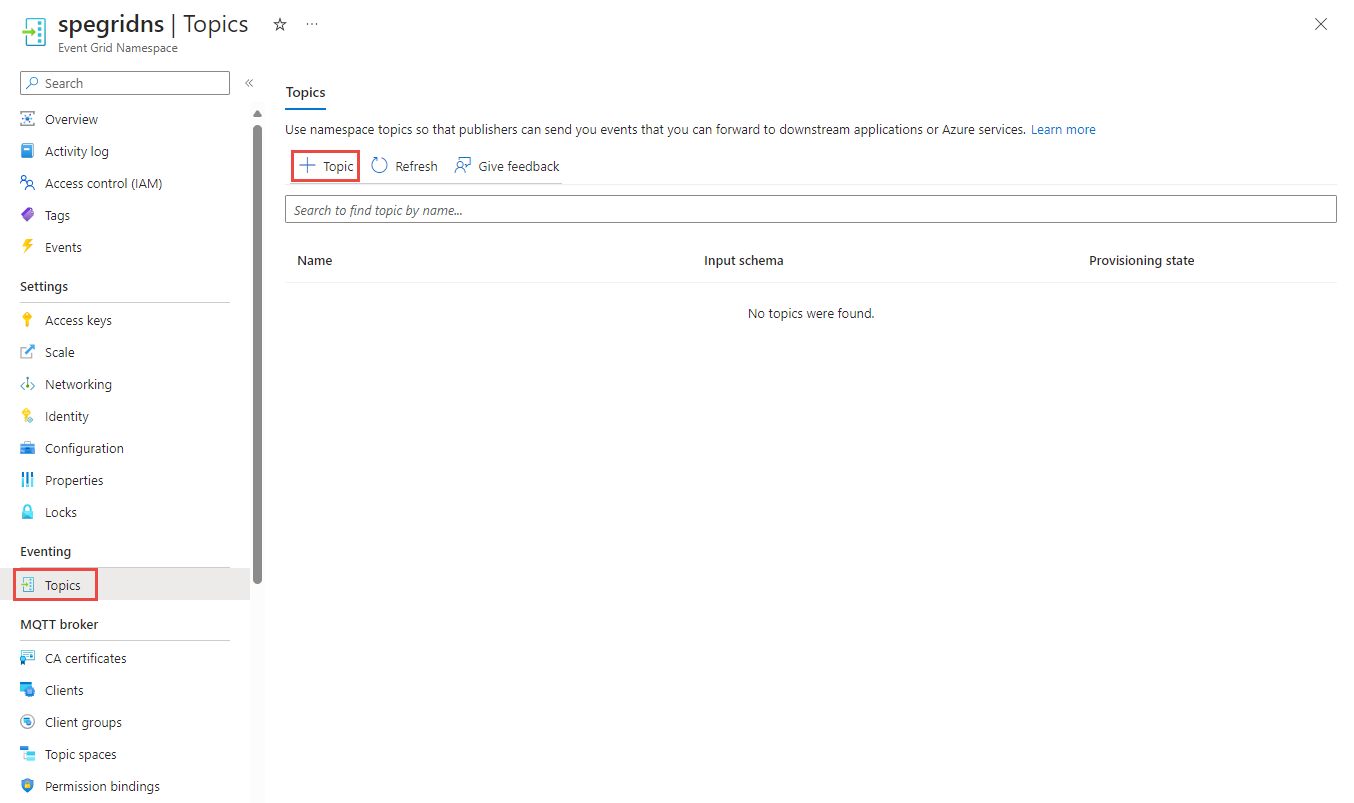The height and width of the screenshot is (803, 1354).
Task: Close the Topics blade with X
Action: 1321,24
